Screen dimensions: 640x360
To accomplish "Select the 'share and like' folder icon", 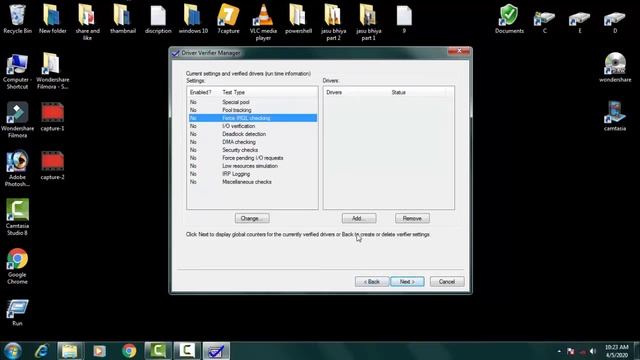I will coord(87,22).
